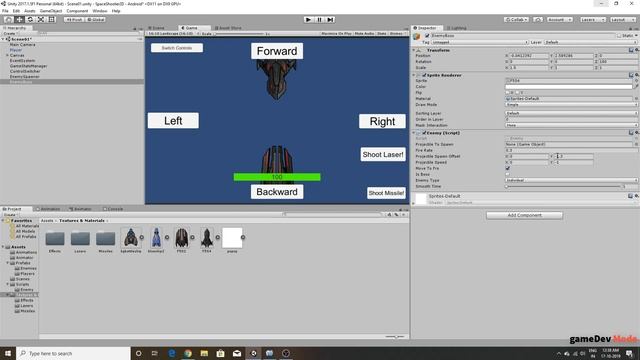Viewport: 640px width, 360px height.
Task: Toggle the Flip Y checkbox
Action: click(x=518, y=93)
